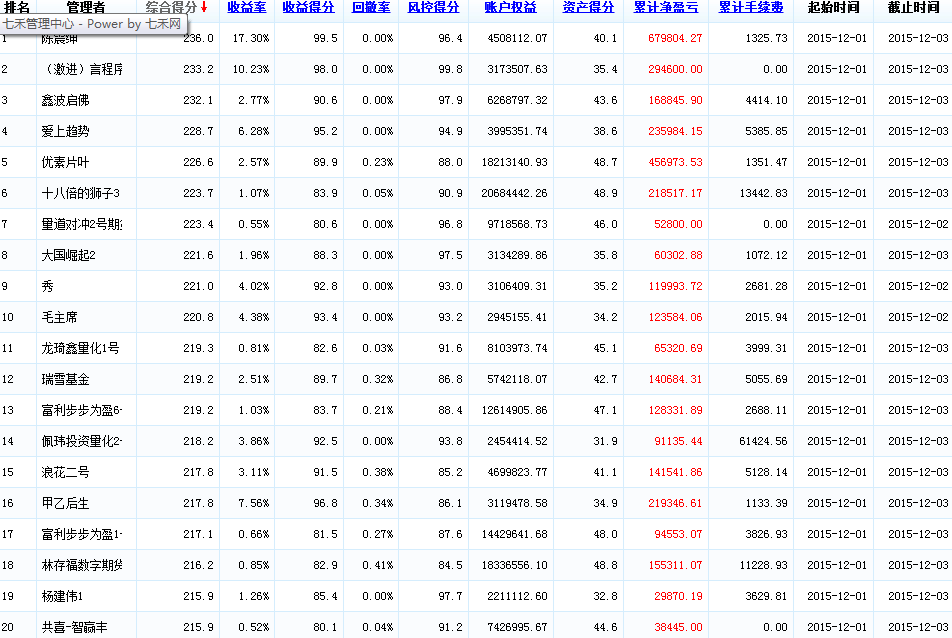Sort by the 累计手续费 column header
Screen dimensions: 952x638
point(751,7)
